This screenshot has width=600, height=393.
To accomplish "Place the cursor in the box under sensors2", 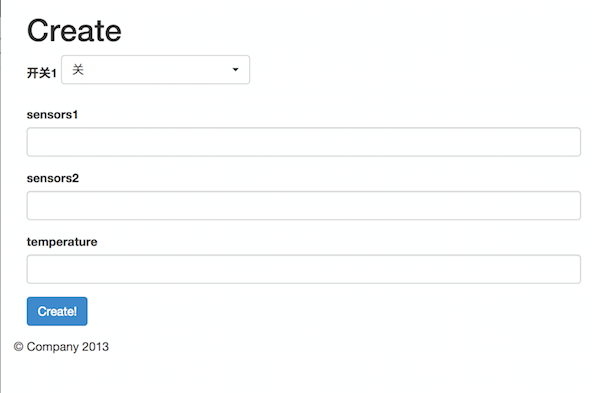I will [x=303, y=205].
